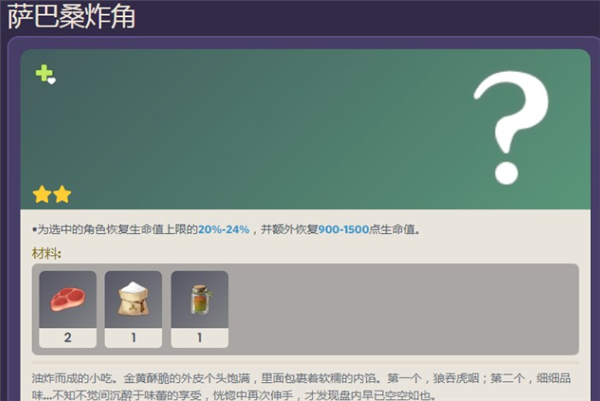Click the 油炸而成的小吃 flavor text paragraph
600x401 pixels.
click(300, 379)
